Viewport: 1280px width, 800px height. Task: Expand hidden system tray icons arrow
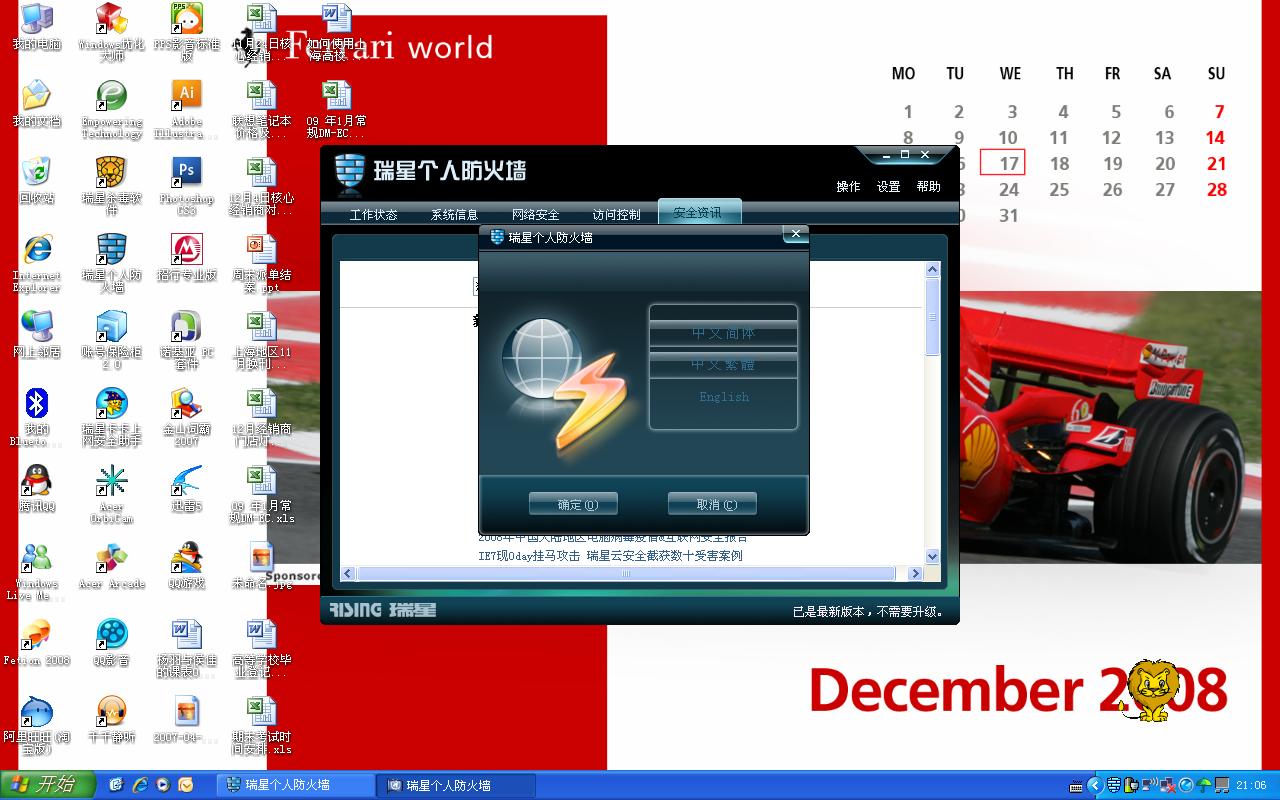1094,785
